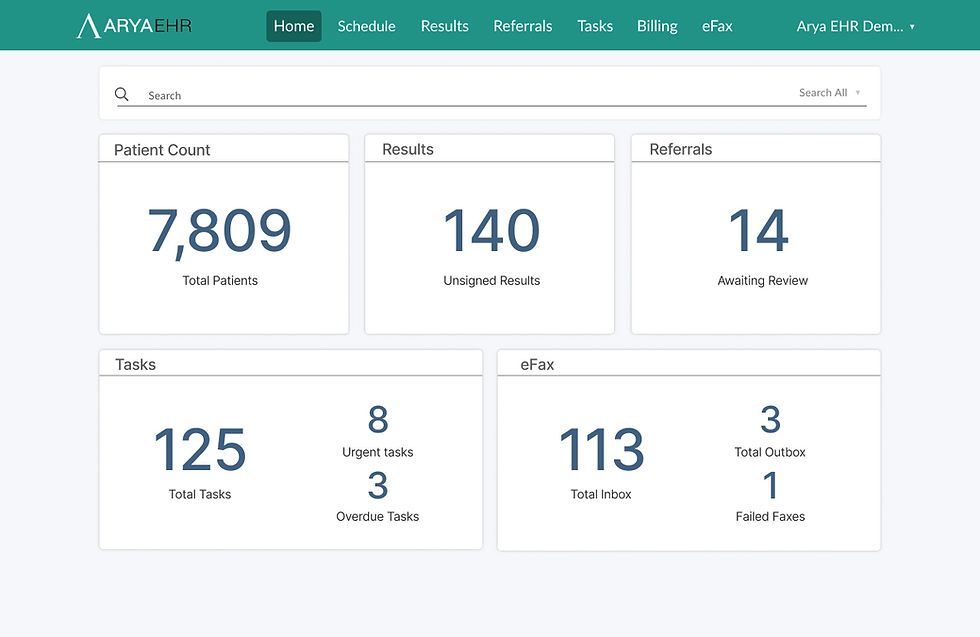Click the 140 unsigned results count

click(491, 231)
